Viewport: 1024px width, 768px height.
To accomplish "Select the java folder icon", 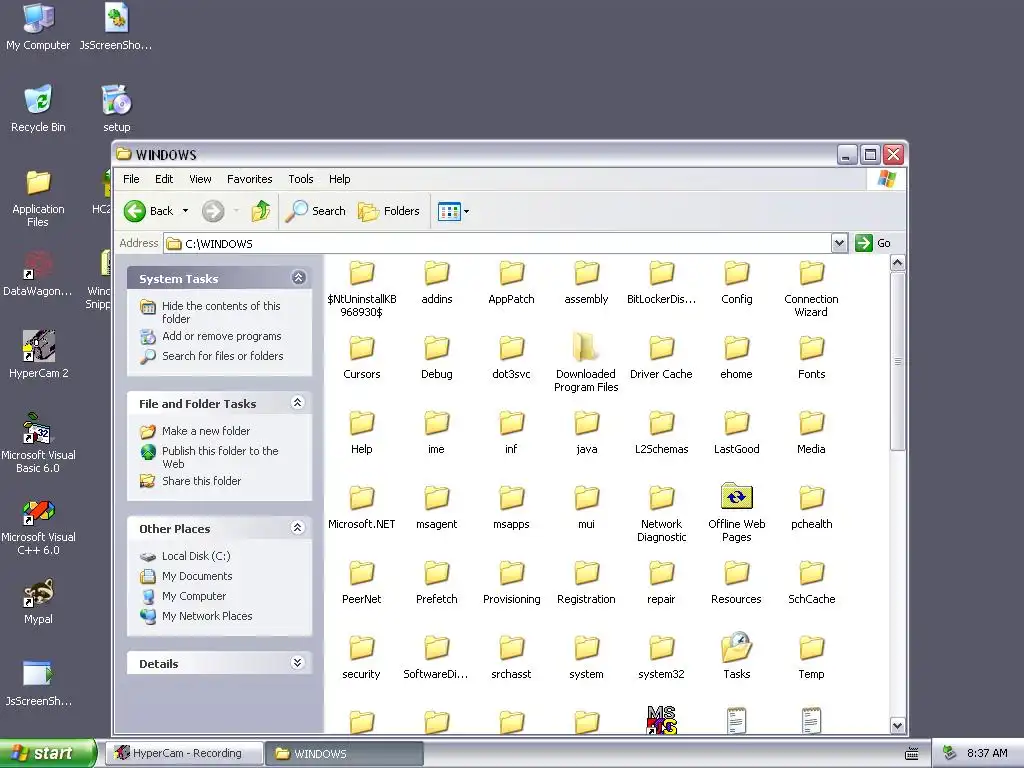I will pos(586,423).
